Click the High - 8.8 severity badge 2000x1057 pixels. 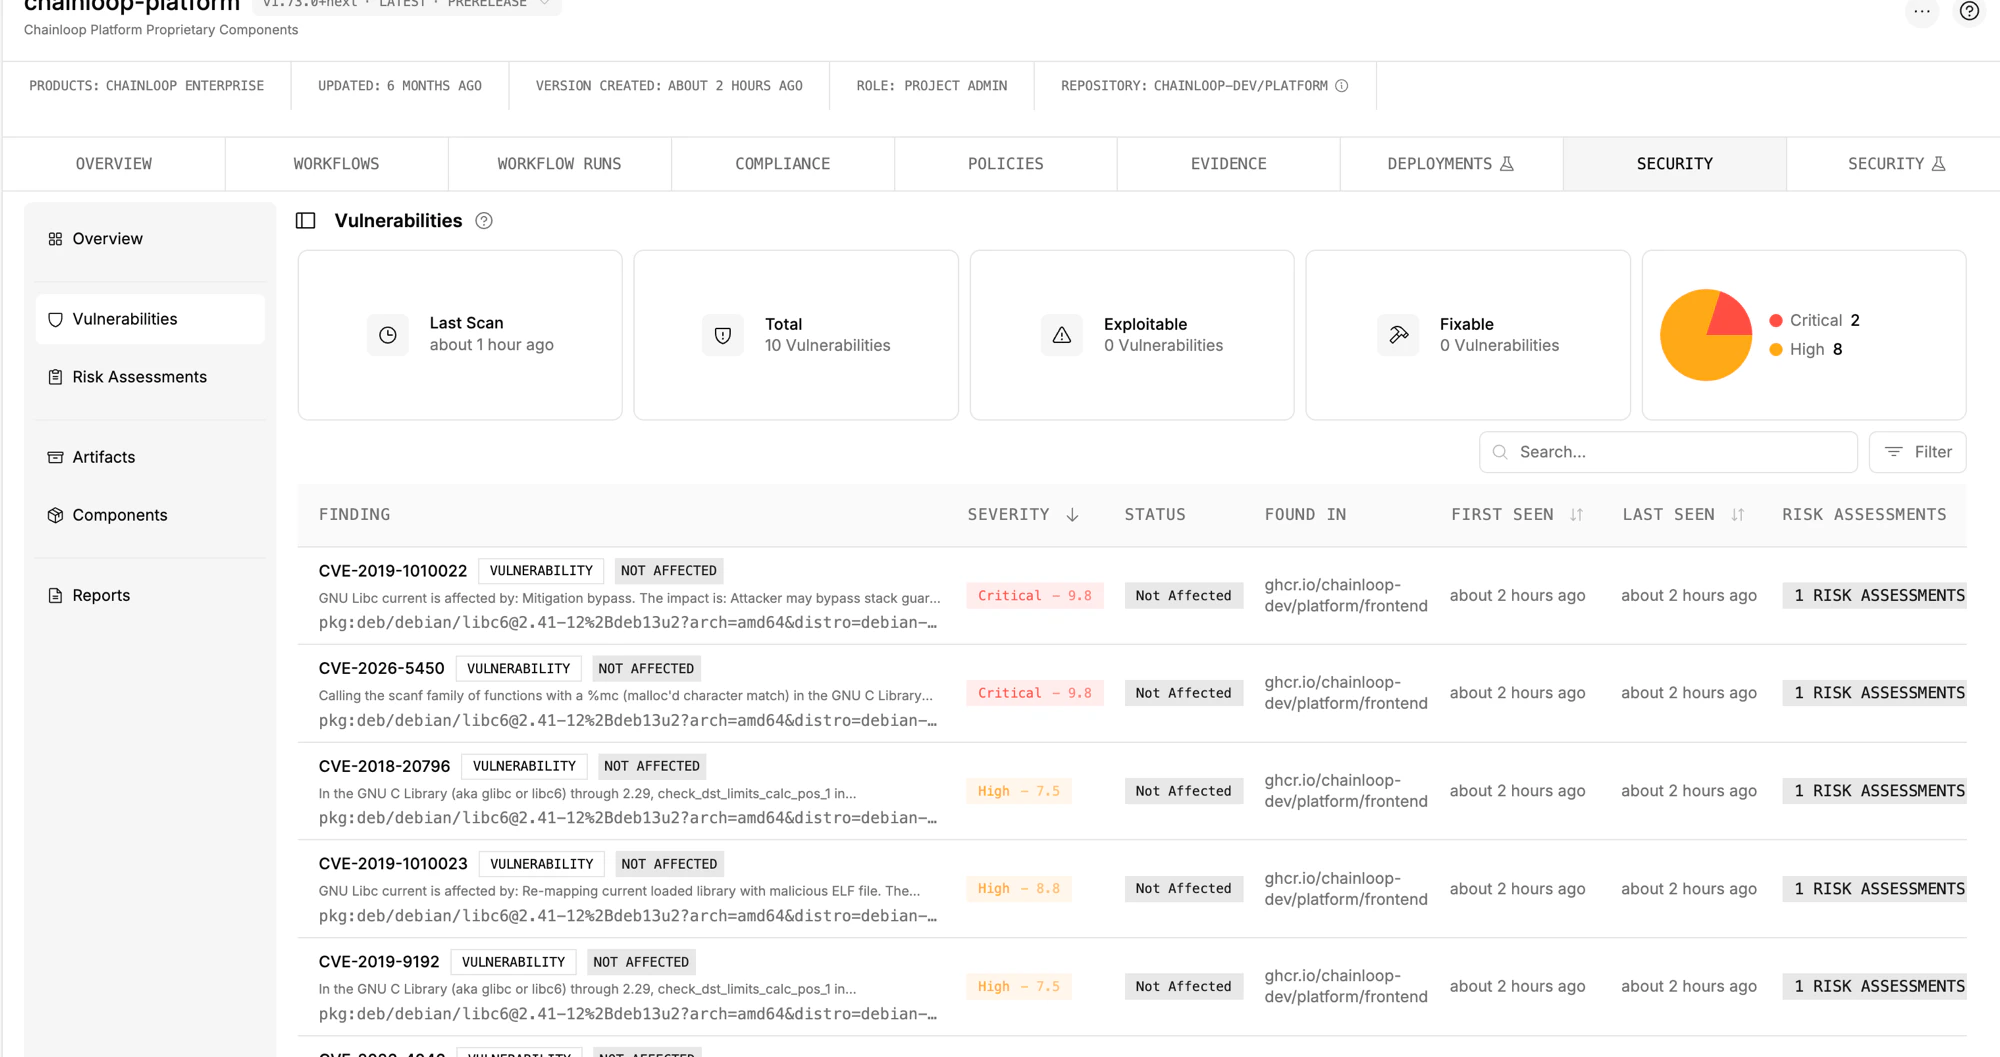1018,889
